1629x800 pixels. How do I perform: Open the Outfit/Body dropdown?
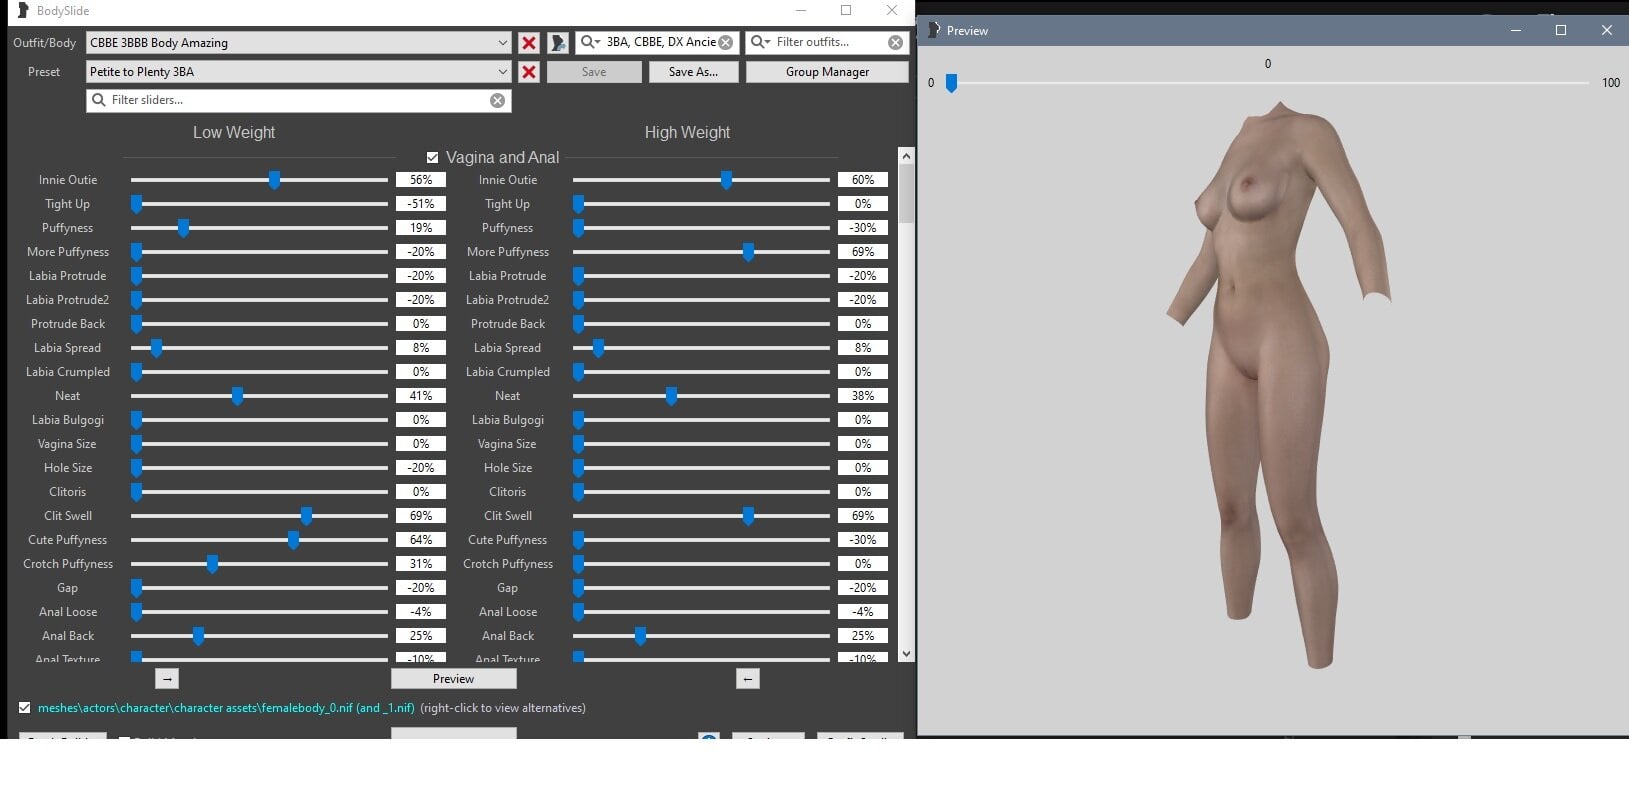tap(299, 43)
